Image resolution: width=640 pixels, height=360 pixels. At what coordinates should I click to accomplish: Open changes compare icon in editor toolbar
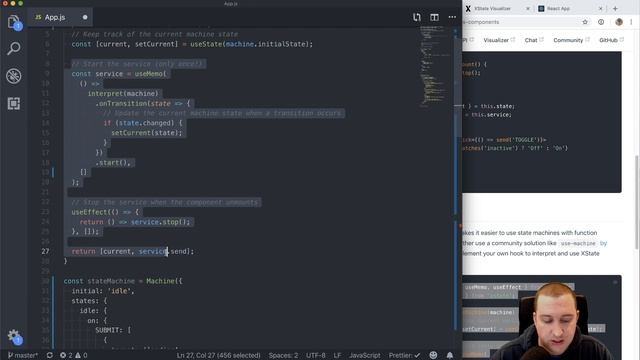pos(416,17)
